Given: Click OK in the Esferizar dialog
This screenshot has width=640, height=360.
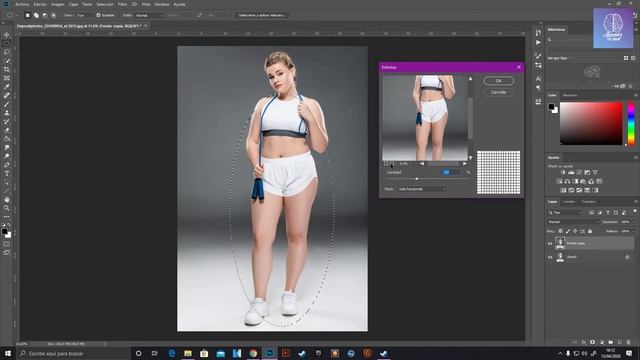Looking at the screenshot, I should [x=498, y=81].
